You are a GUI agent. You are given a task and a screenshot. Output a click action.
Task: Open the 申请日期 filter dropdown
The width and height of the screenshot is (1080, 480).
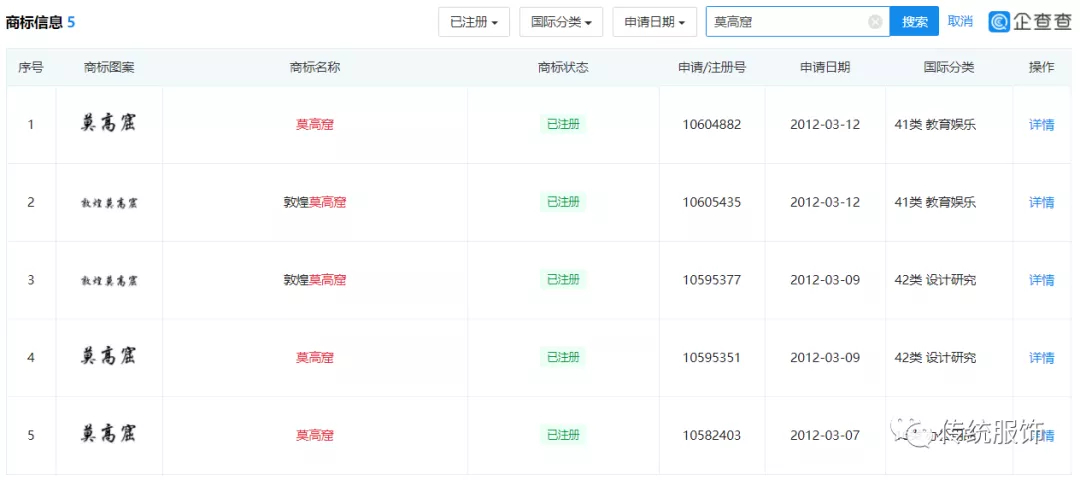(654, 22)
